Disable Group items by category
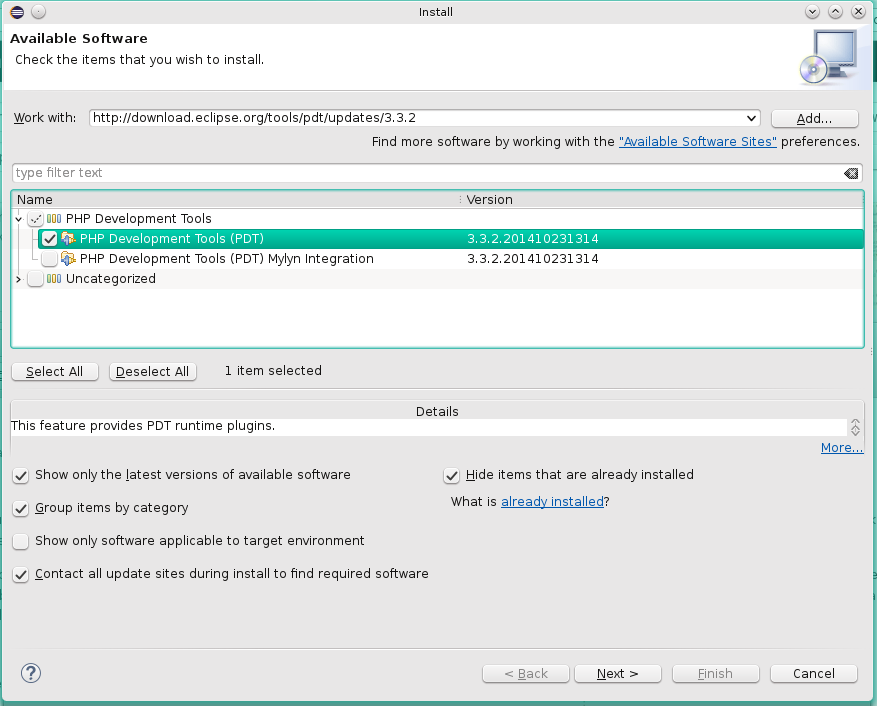The width and height of the screenshot is (877, 706). click(x=20, y=508)
